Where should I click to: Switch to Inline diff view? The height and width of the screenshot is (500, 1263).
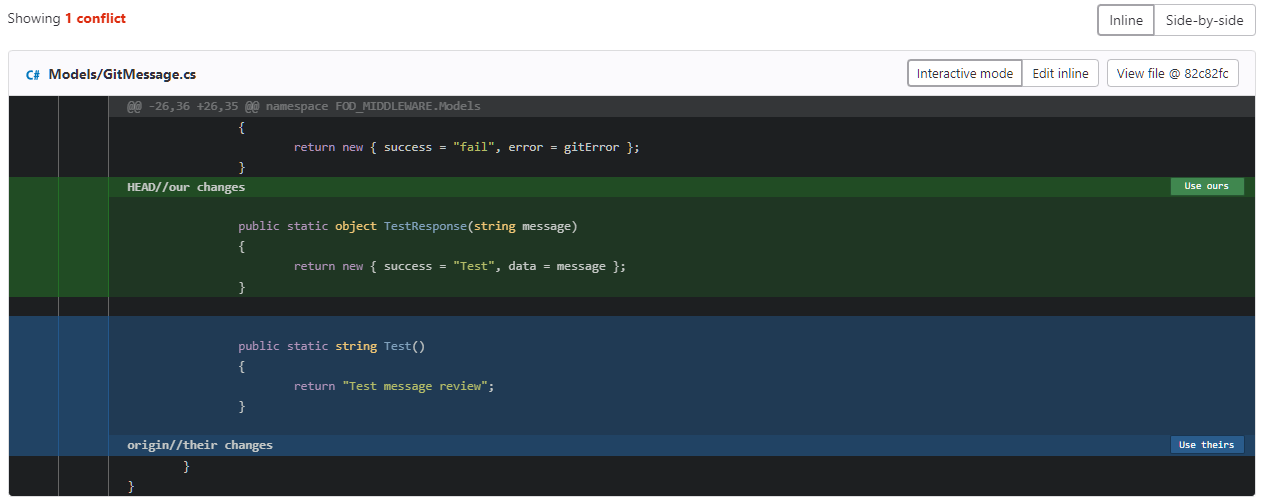pyautogui.click(x=1126, y=20)
